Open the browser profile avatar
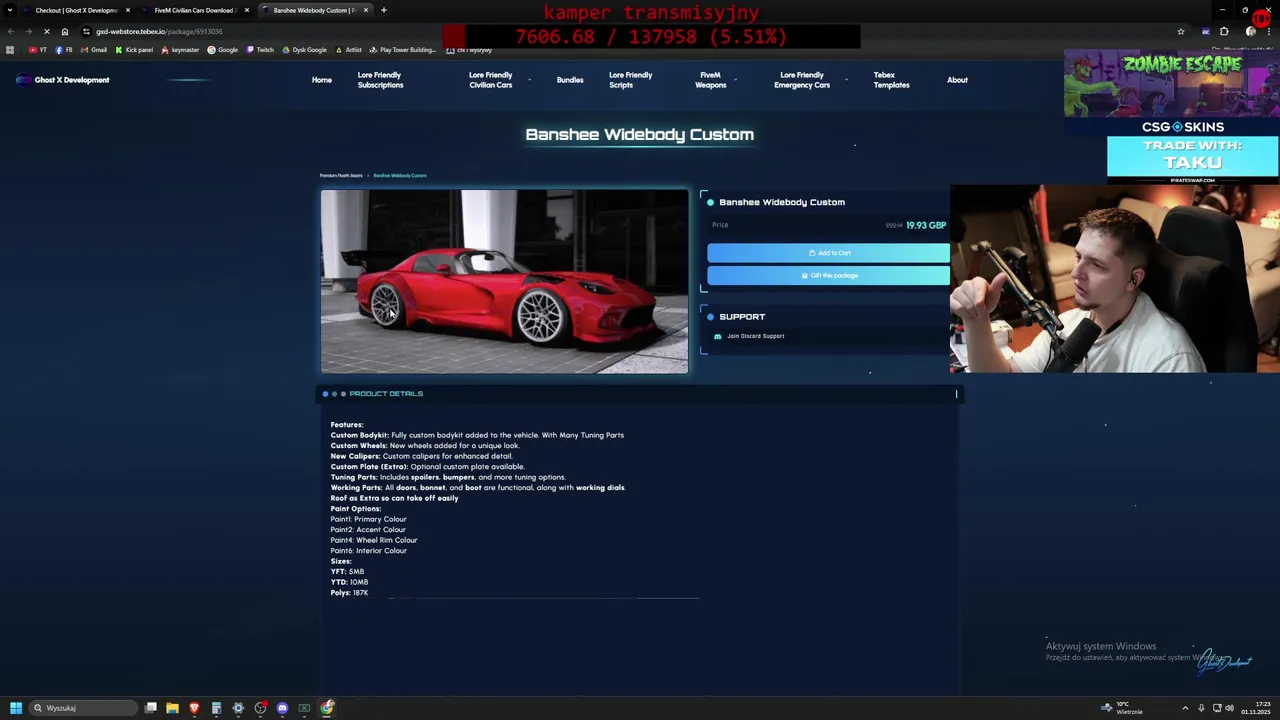 point(1250,31)
